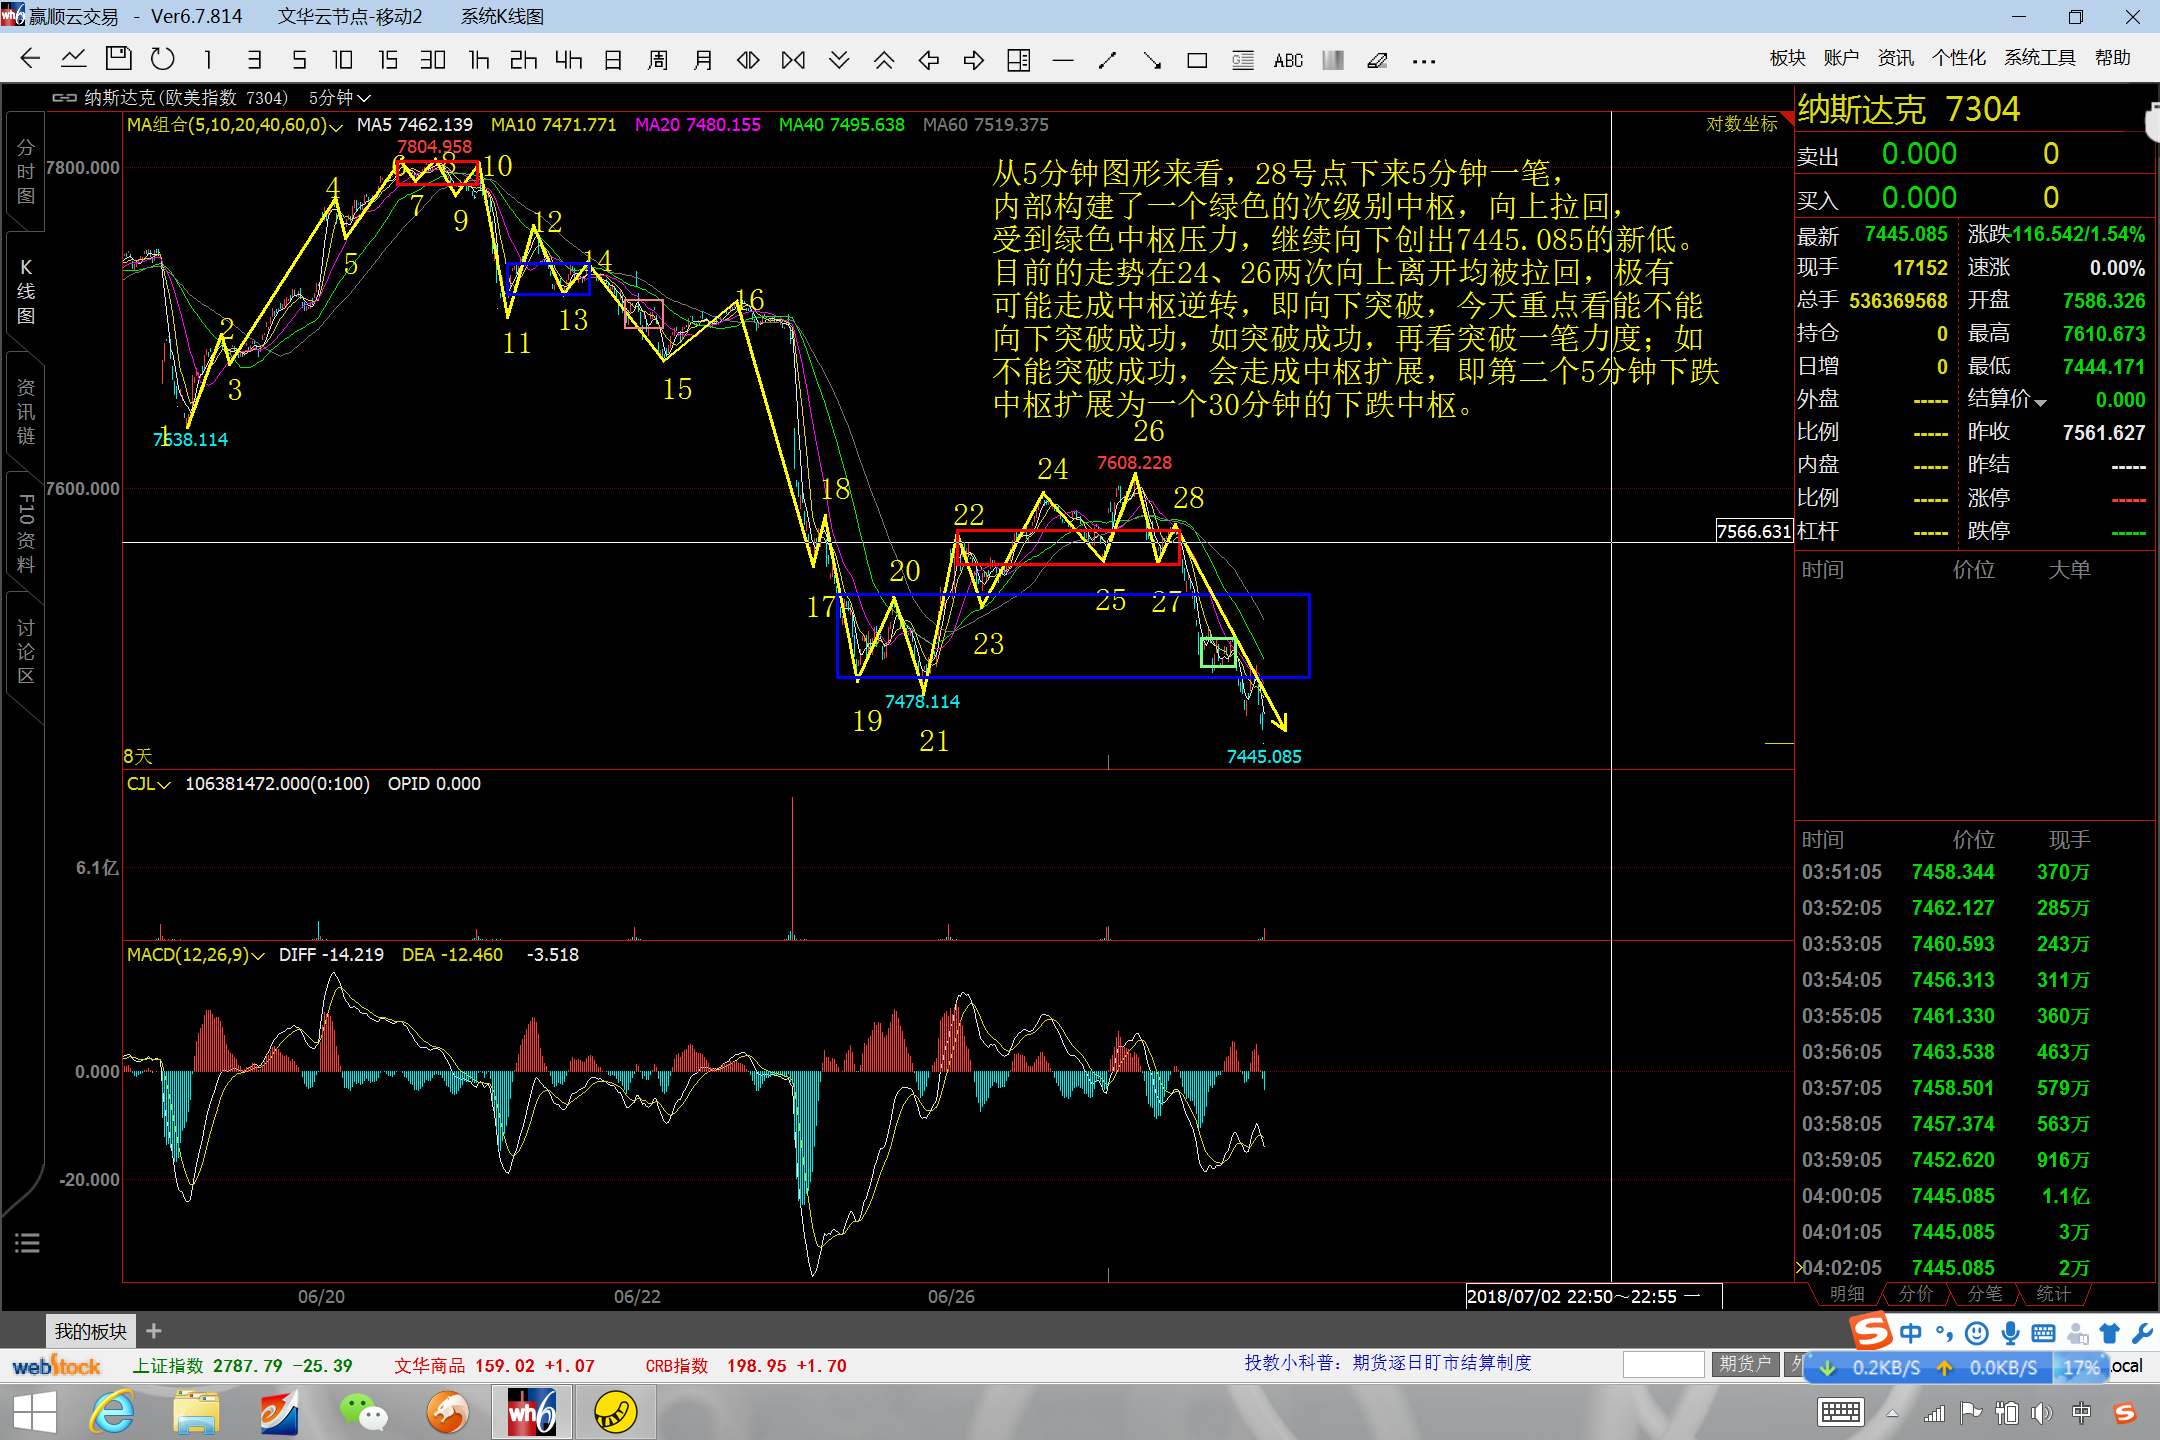Image resolution: width=2160 pixels, height=1440 pixels.
Task: Add a new board with plus button
Action: pos(153,1331)
